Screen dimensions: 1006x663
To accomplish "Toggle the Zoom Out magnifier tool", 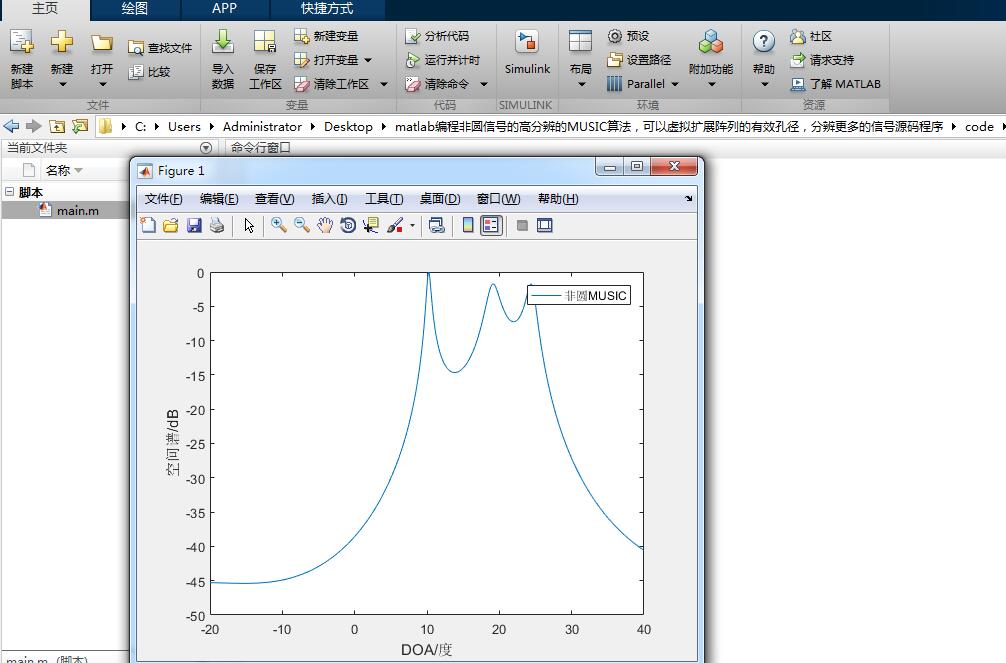I will 302,225.
